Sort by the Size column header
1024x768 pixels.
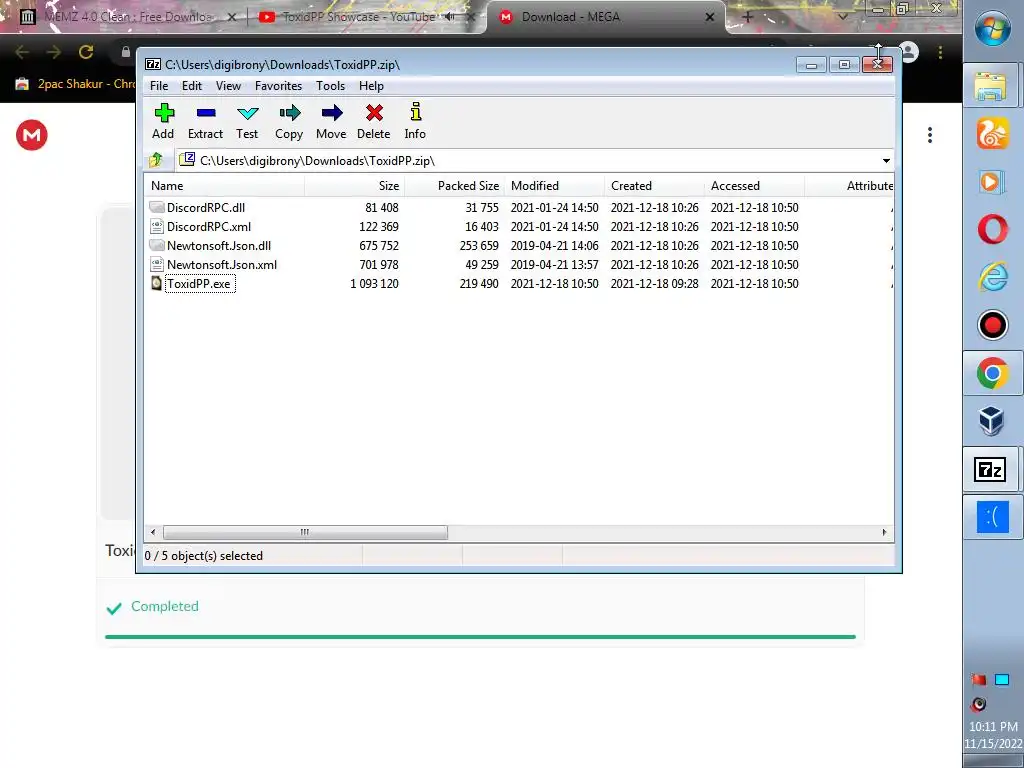point(355,185)
